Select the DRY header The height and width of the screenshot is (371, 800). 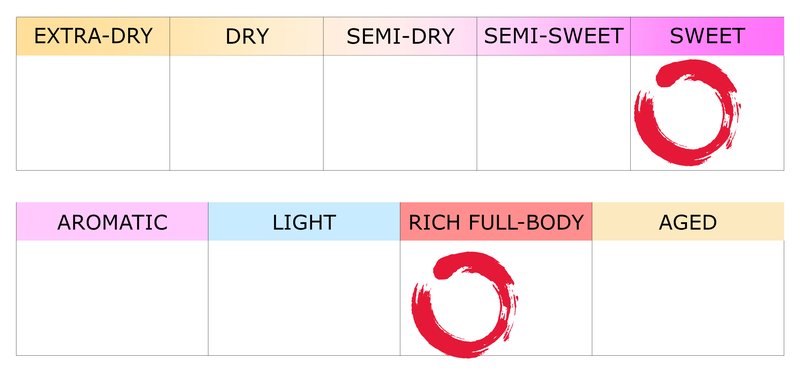point(246,36)
